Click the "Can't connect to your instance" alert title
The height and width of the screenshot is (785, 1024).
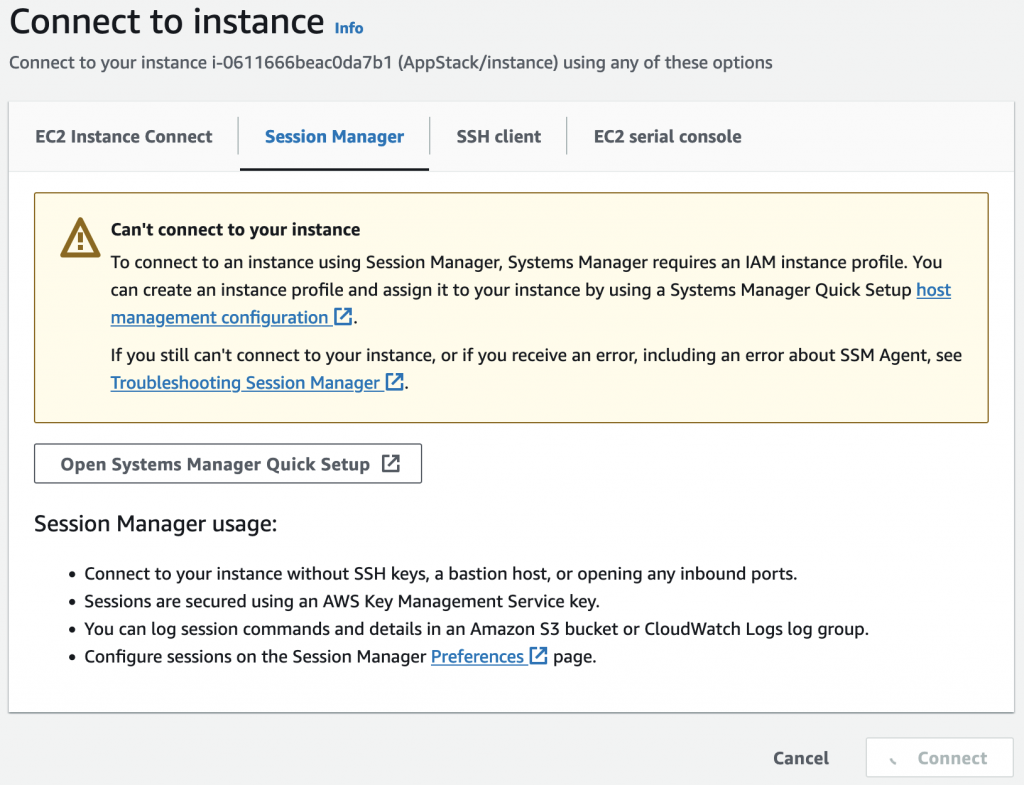pos(235,230)
